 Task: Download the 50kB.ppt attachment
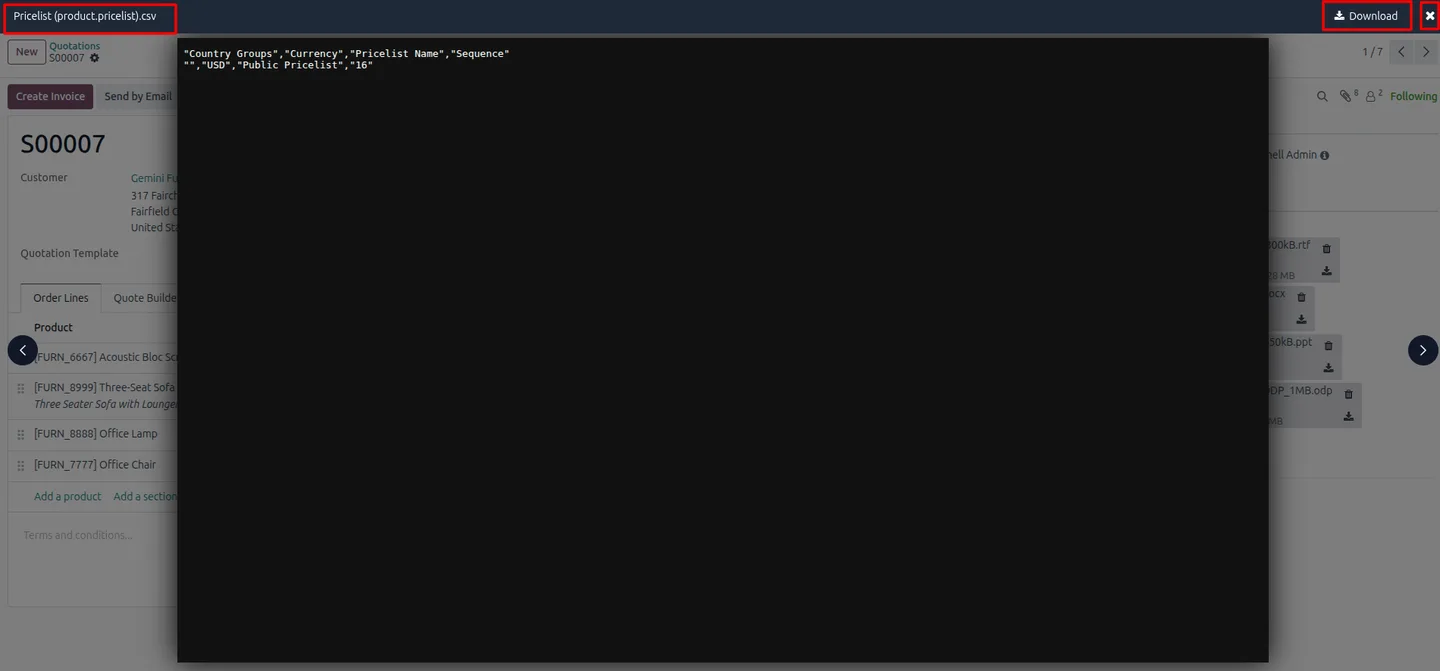[x=1329, y=368]
